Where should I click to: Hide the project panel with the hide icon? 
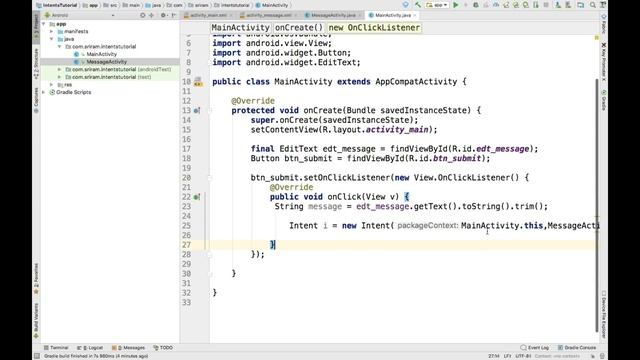[x=174, y=15]
